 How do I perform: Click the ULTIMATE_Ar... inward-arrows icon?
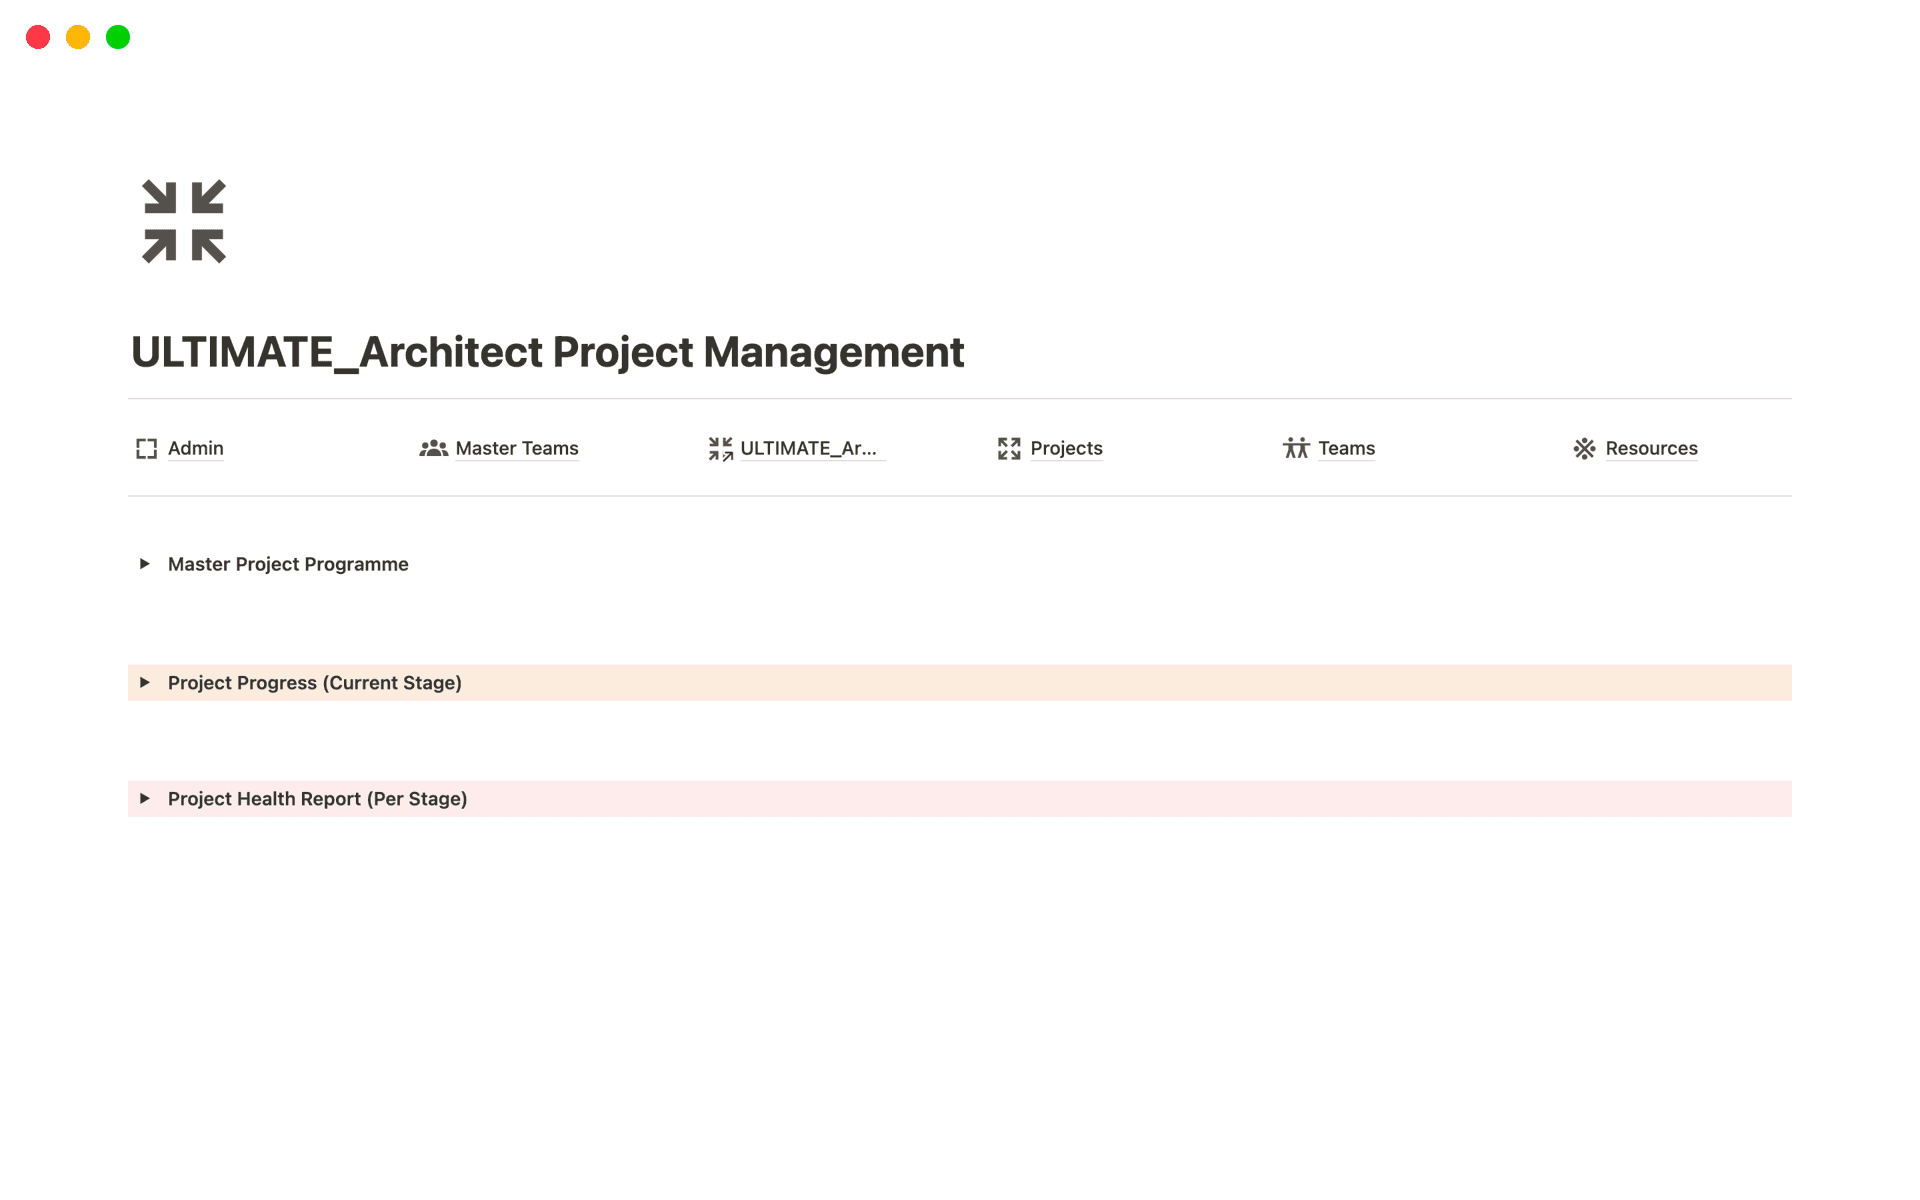pyautogui.click(x=720, y=449)
